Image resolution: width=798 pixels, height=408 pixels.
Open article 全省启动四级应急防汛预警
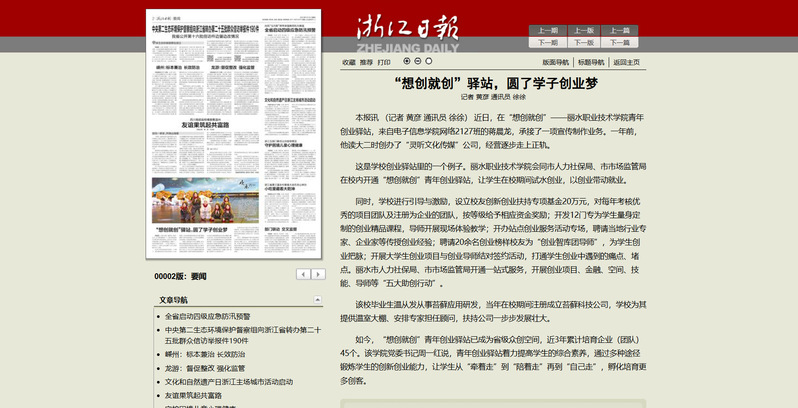(207, 316)
